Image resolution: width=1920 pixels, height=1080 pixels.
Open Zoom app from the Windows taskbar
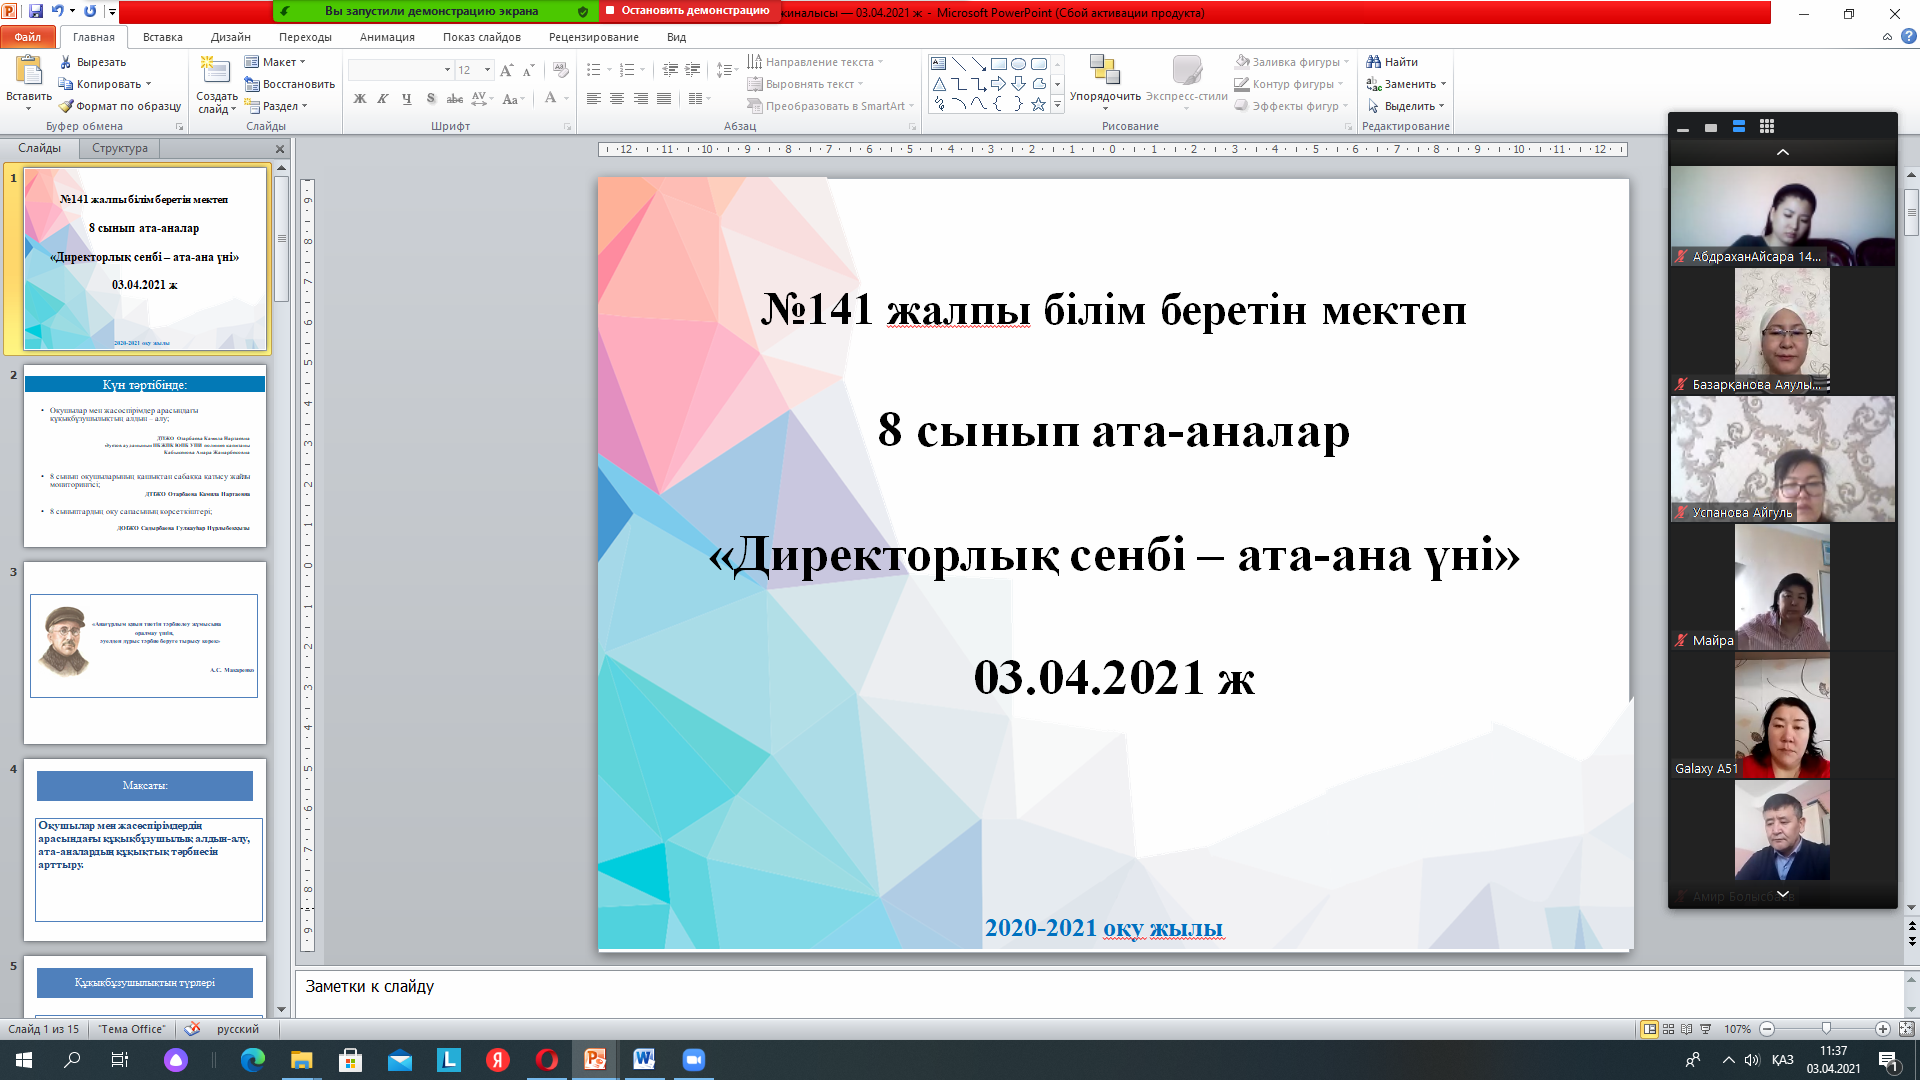(693, 1060)
